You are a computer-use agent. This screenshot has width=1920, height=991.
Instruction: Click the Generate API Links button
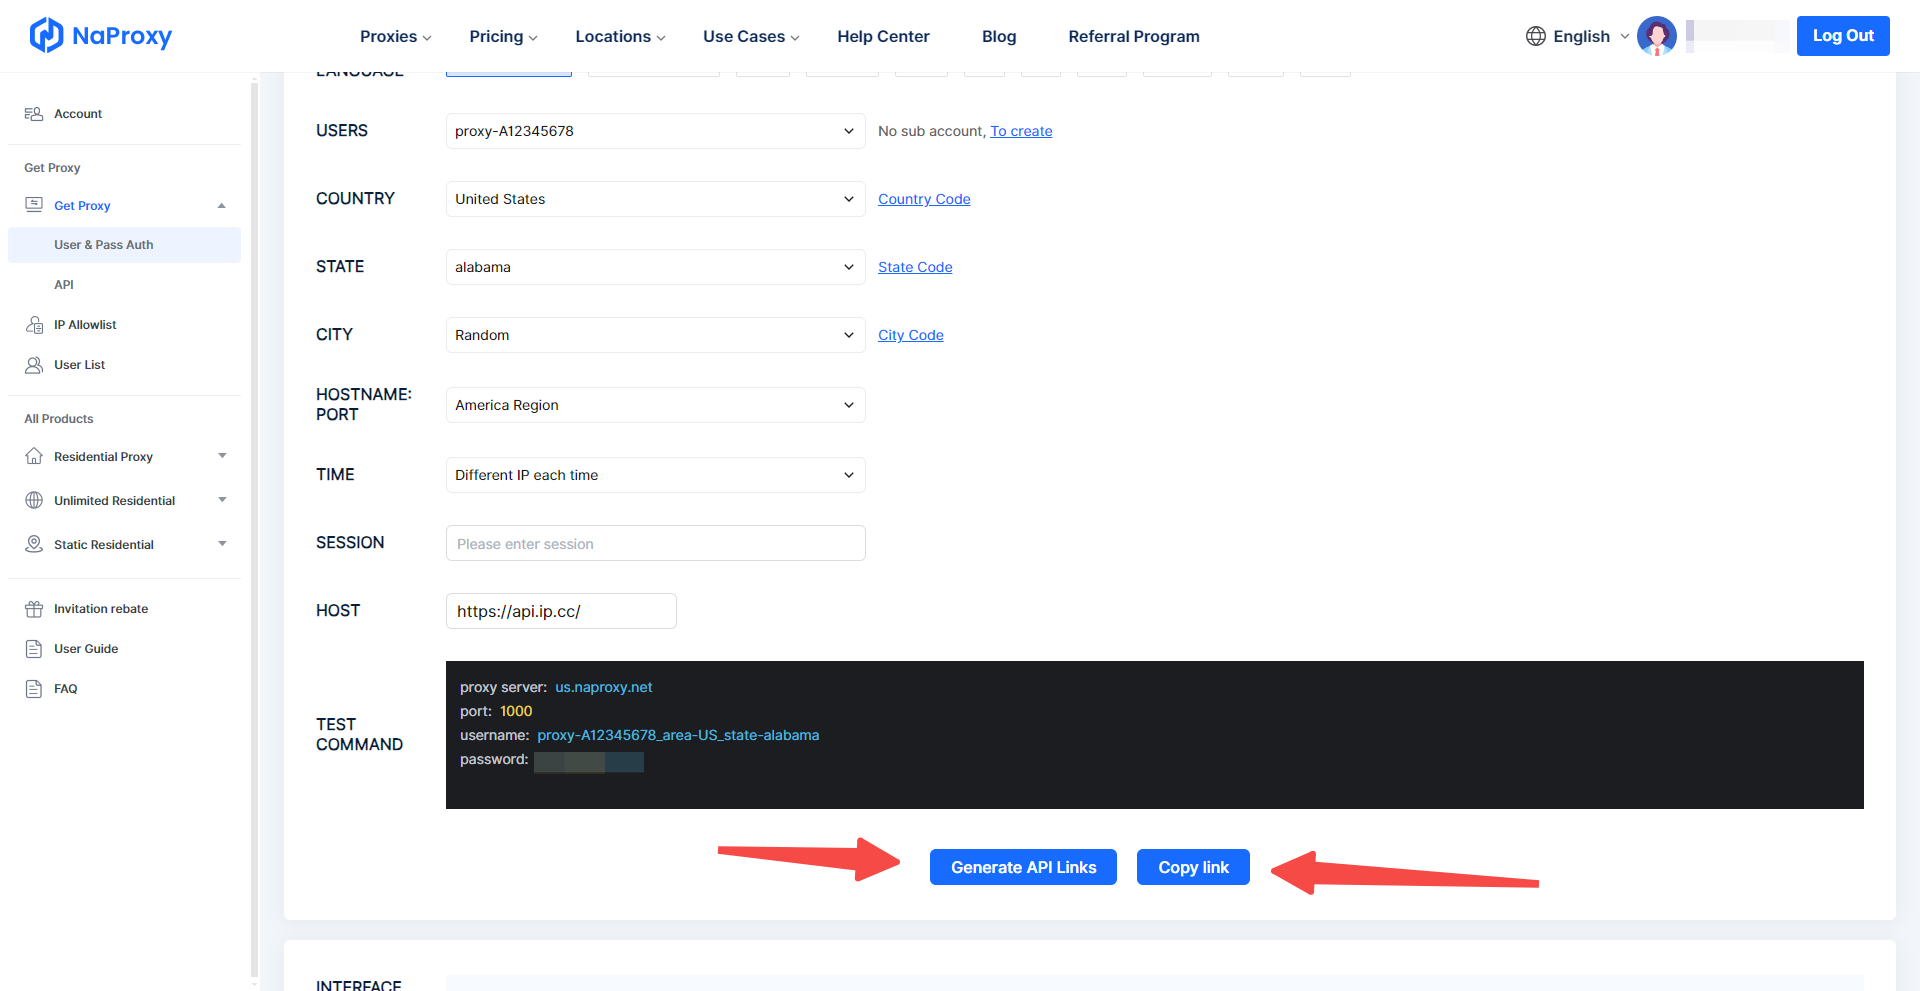tap(1023, 867)
